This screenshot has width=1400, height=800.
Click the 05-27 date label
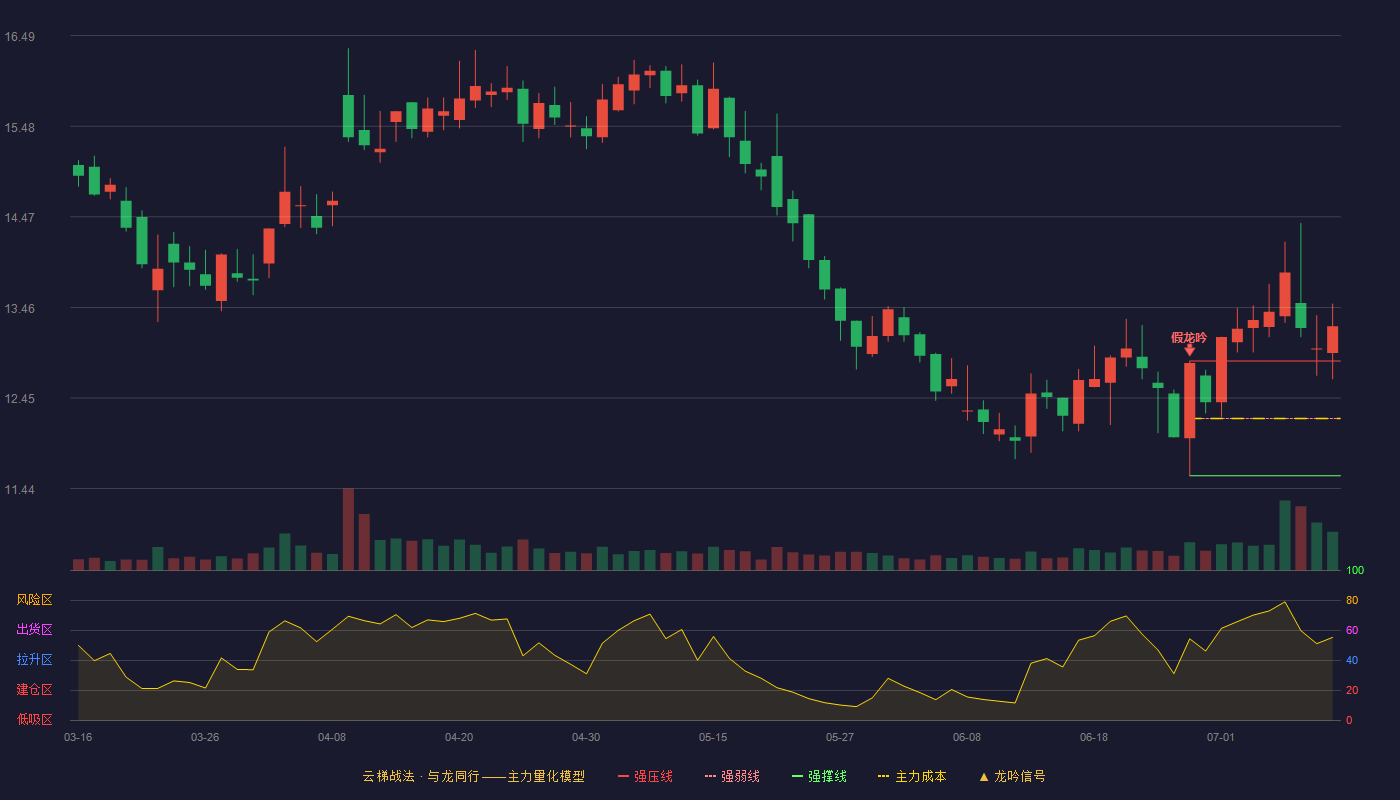point(840,737)
